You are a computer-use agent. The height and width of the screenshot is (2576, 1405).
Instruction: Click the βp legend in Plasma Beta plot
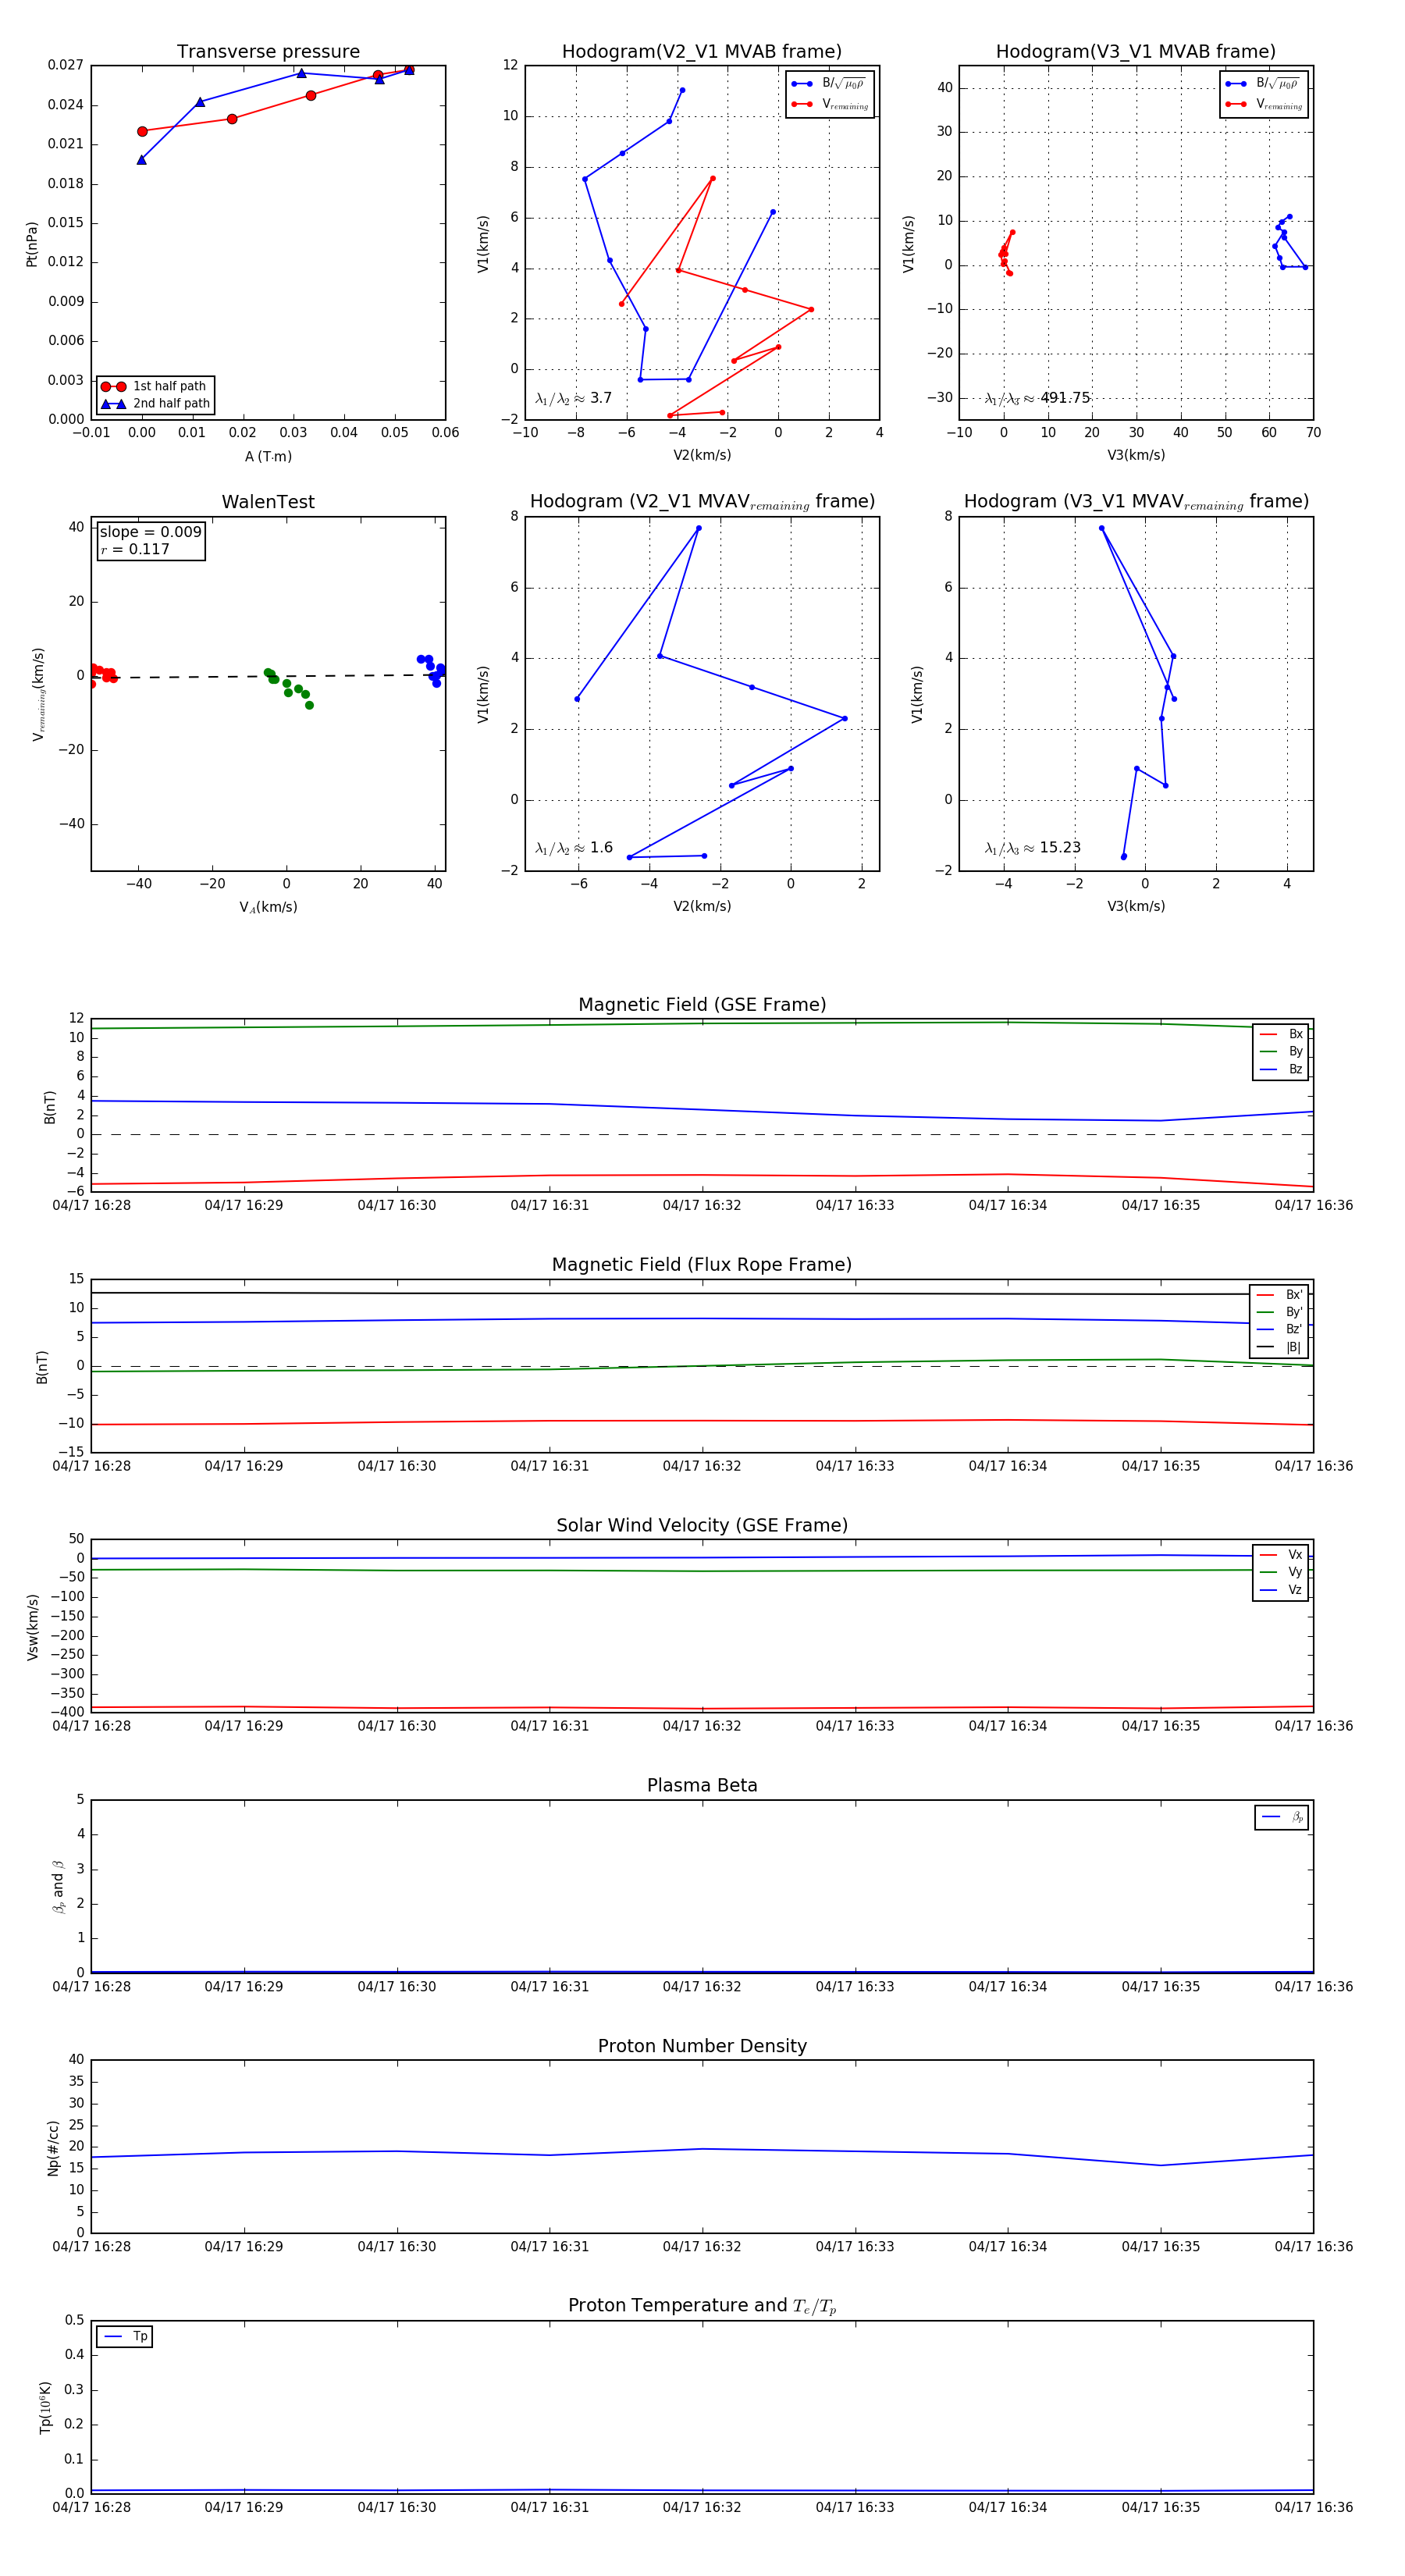tap(1282, 1817)
